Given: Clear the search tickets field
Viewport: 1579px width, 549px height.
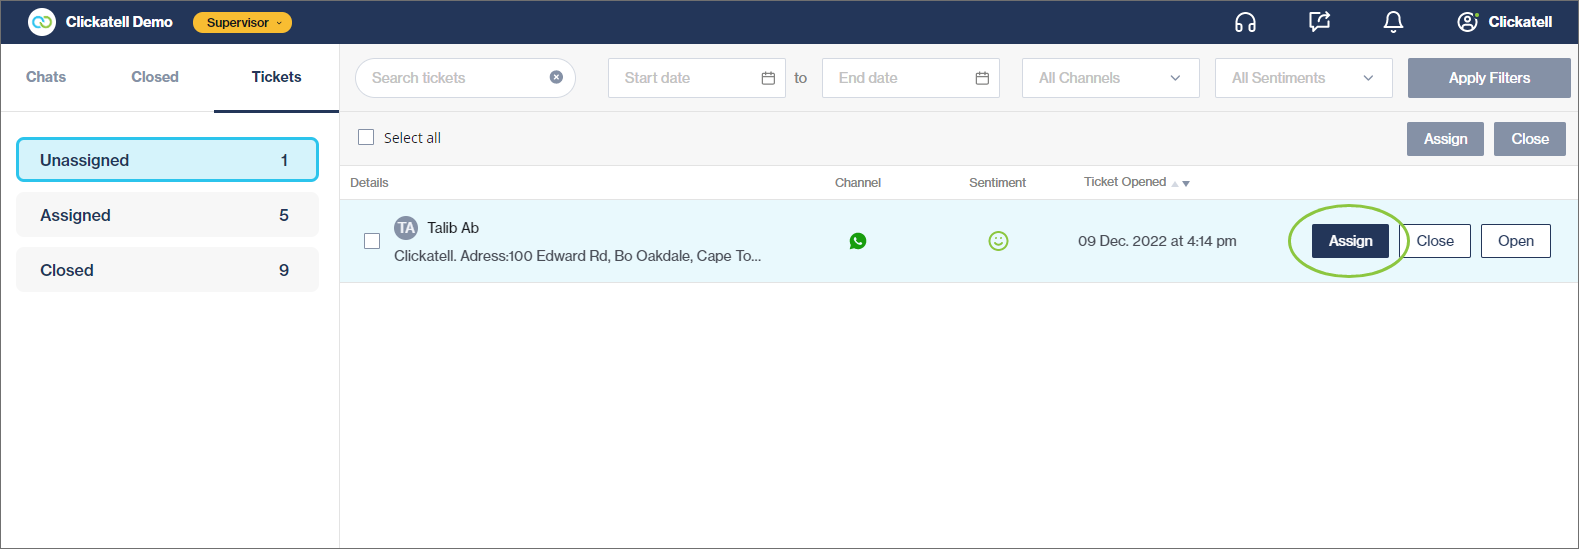Looking at the screenshot, I should click(556, 77).
